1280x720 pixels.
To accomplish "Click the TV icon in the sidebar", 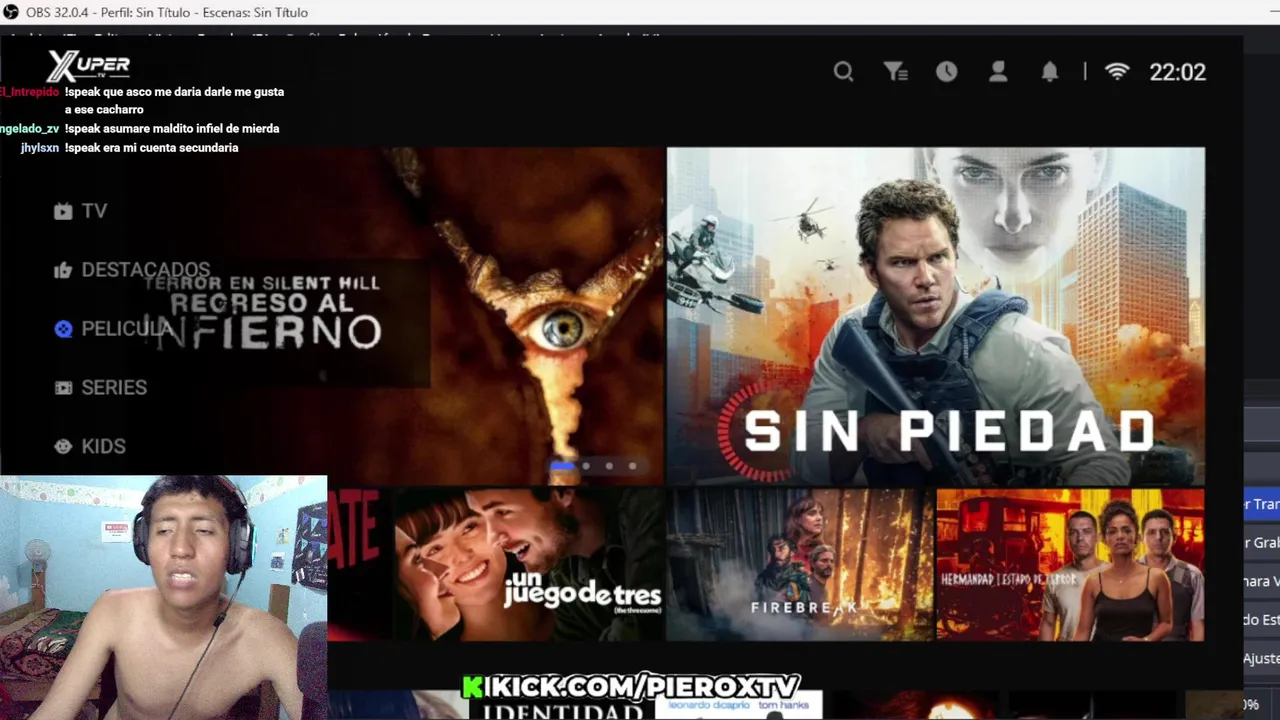I will point(63,211).
